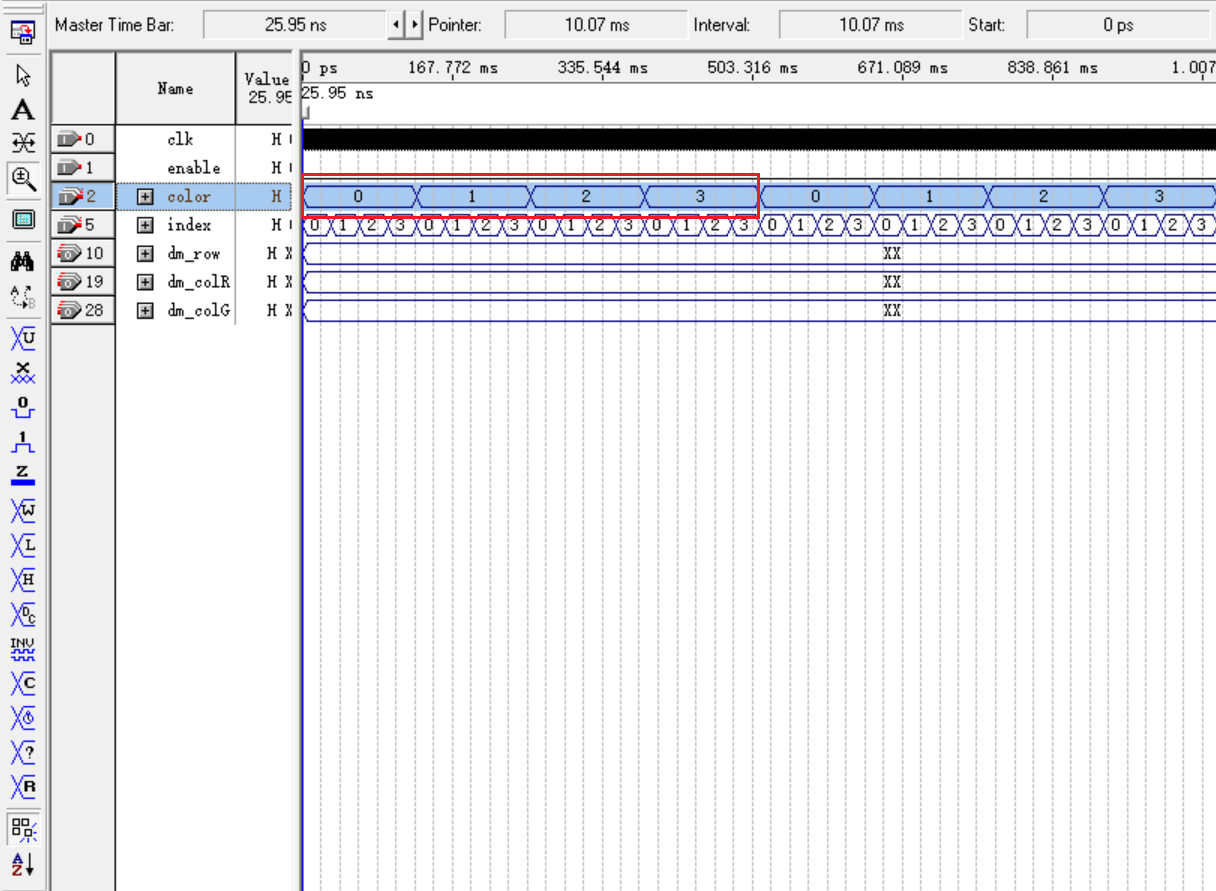This screenshot has width=1216, height=891.
Task: Apply Forcing High (1) value tool
Action: tap(24, 442)
